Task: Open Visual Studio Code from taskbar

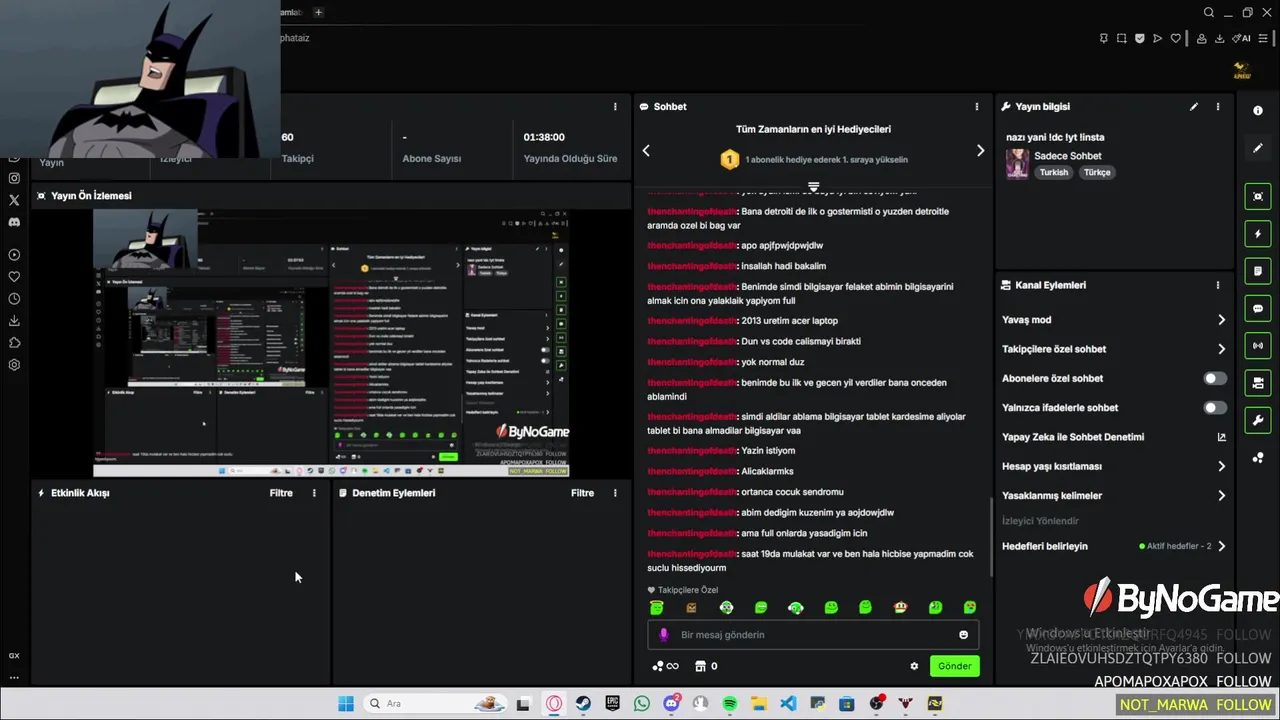Action: click(x=788, y=704)
